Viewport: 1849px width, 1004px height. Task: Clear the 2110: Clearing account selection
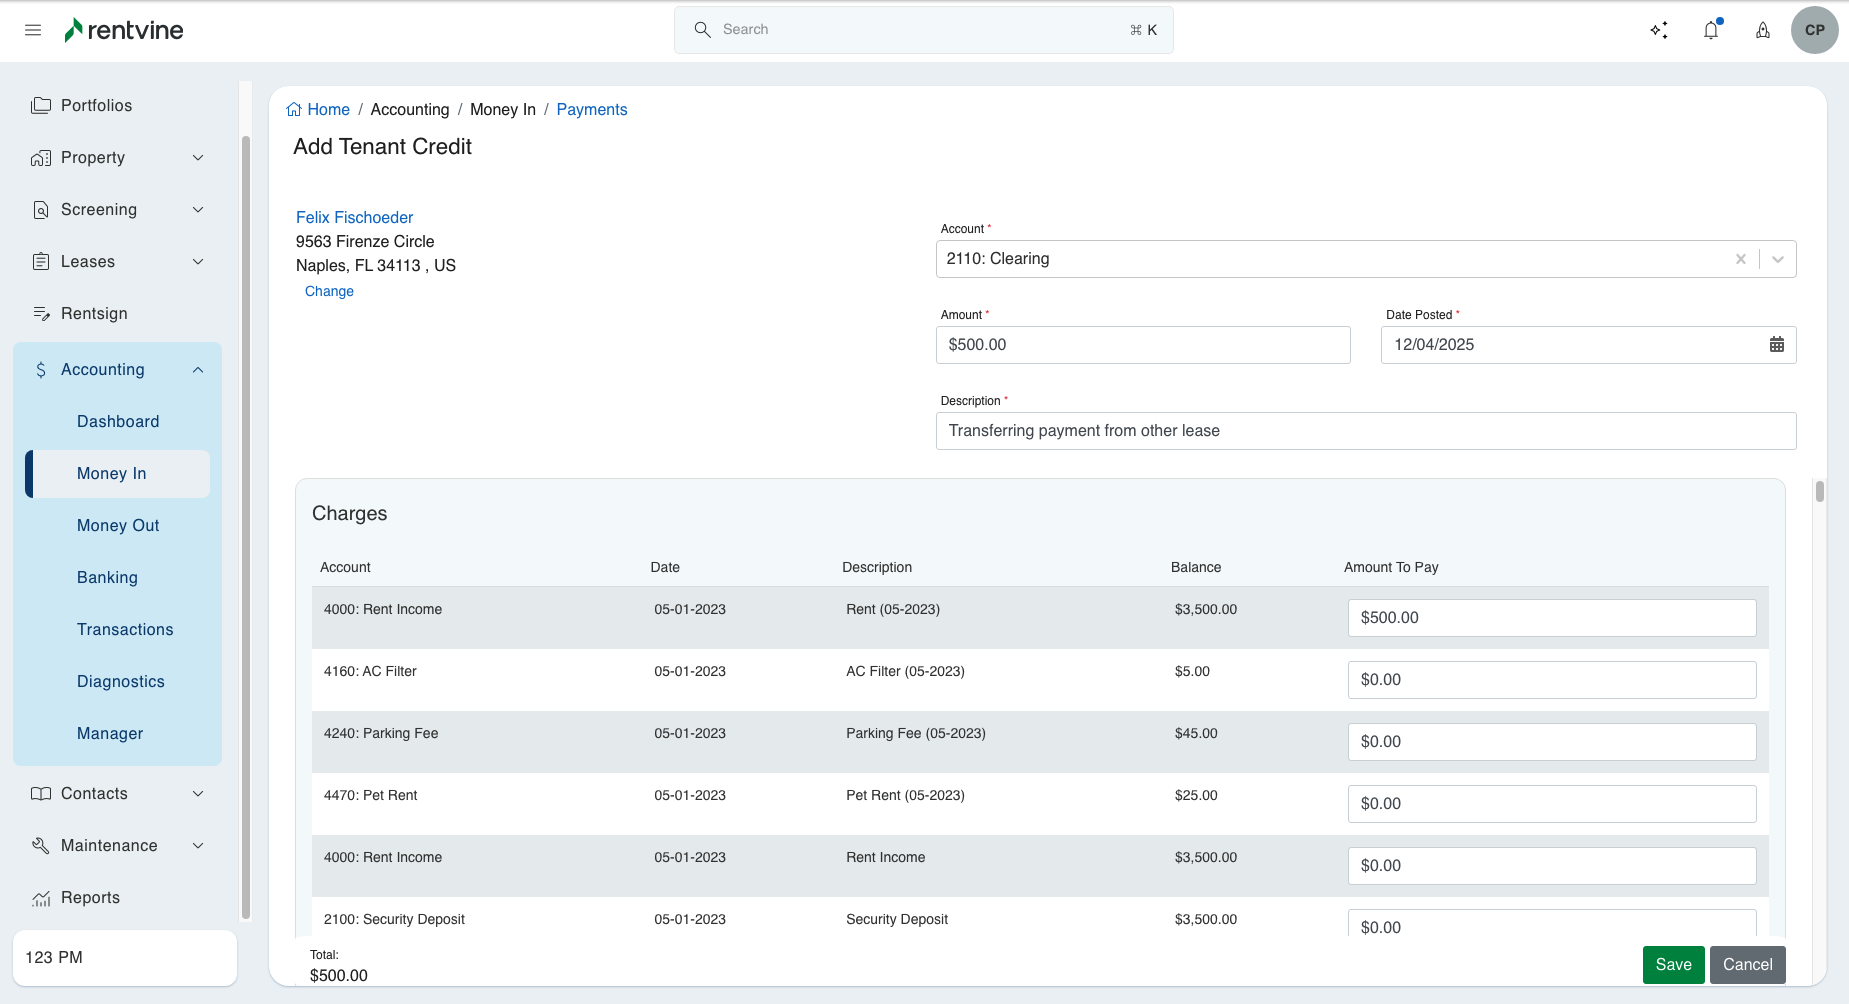click(1740, 259)
